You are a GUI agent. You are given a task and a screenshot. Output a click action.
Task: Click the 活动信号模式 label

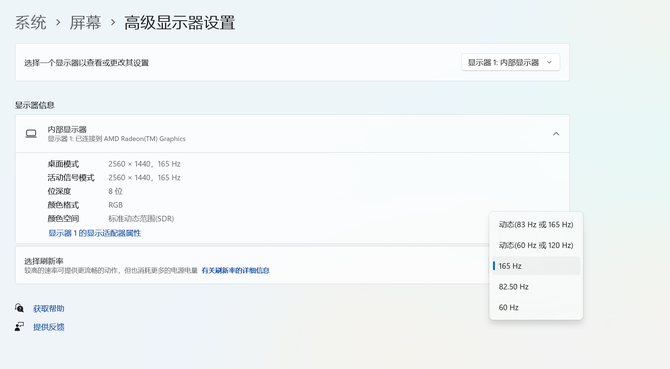pos(71,178)
